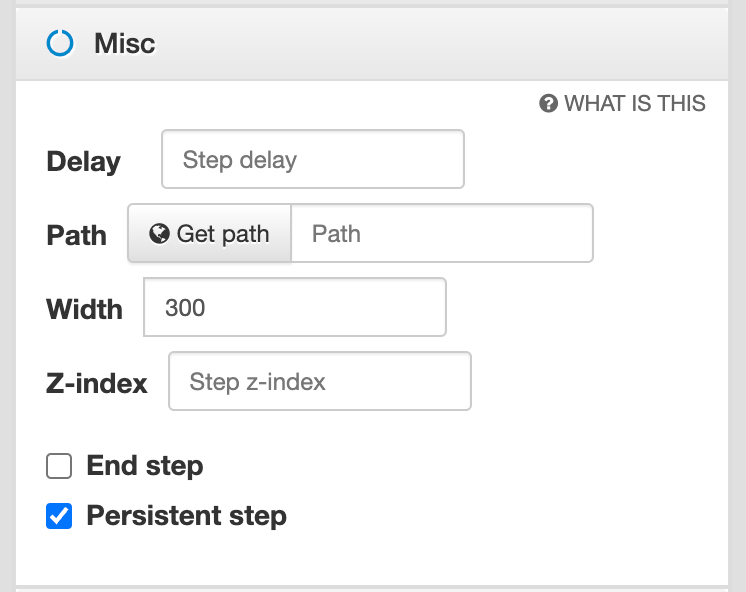Toggle Persistent step via its text label

pyautogui.click(x=186, y=516)
